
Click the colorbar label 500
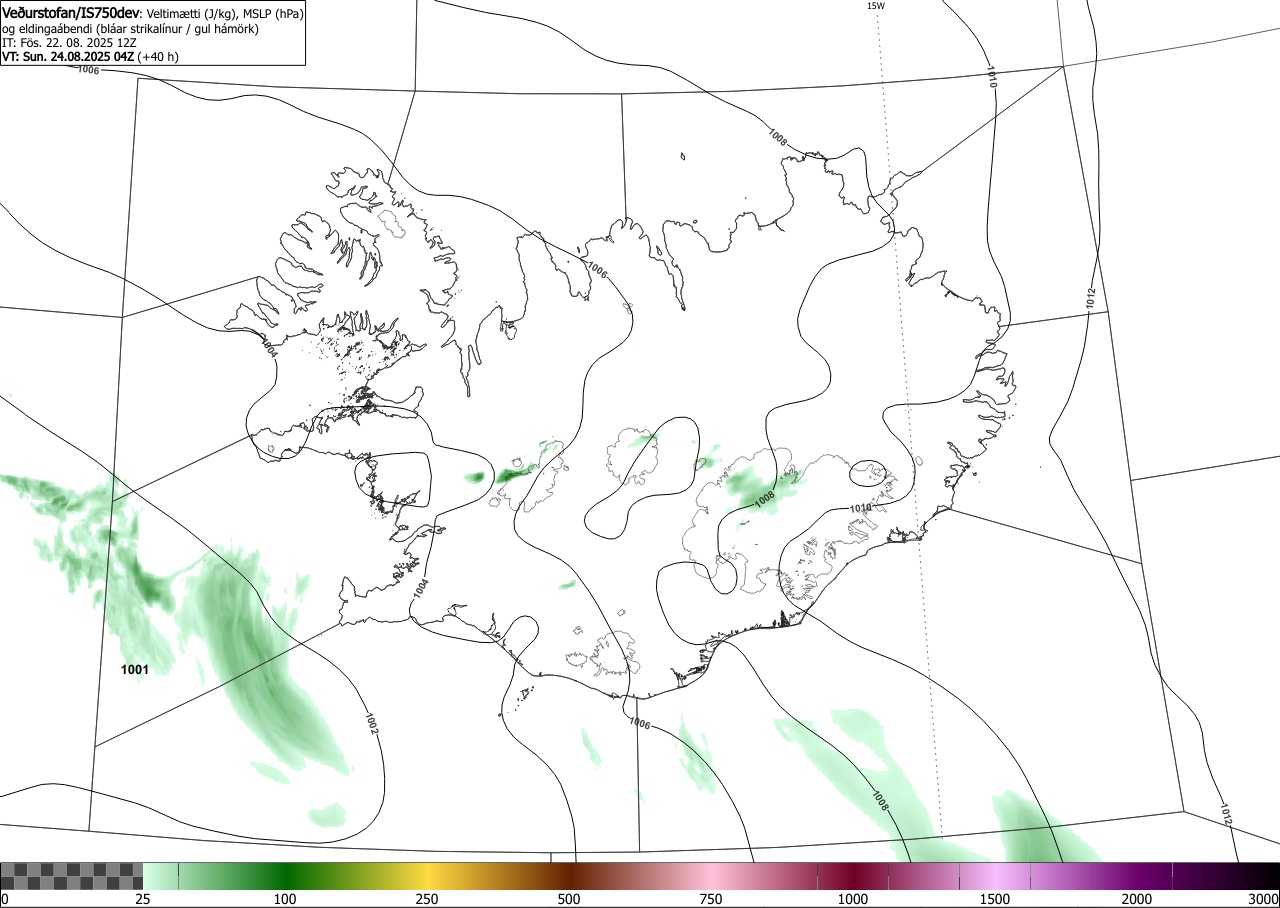point(569,899)
